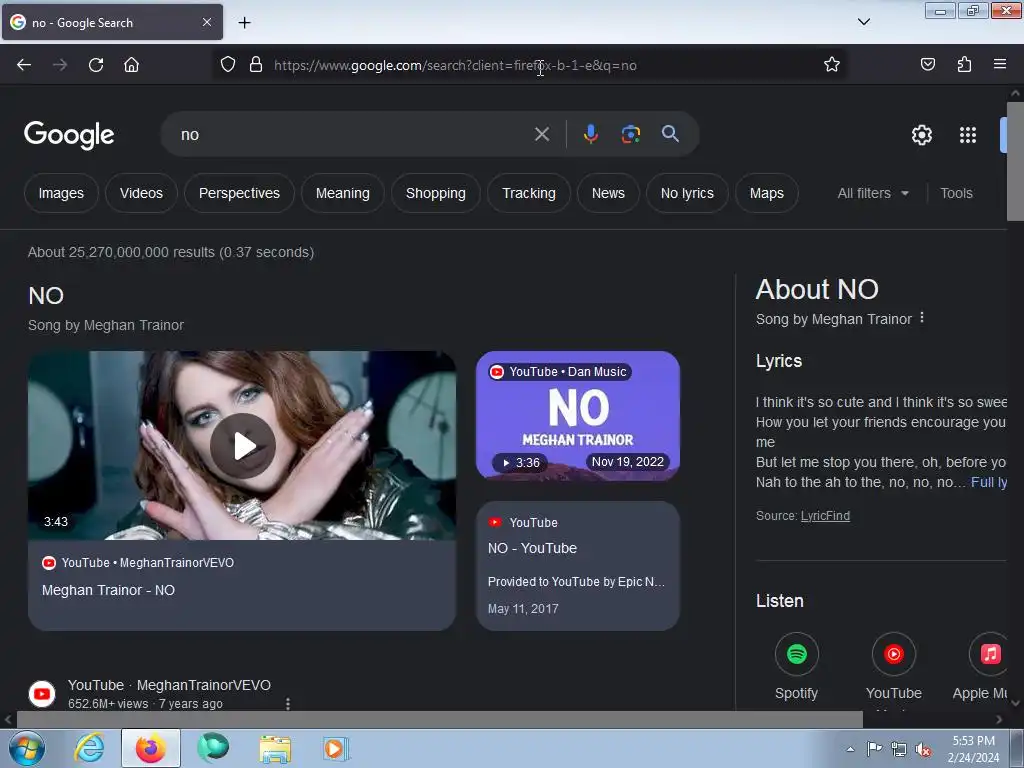This screenshot has width=1024, height=768.
Task: Save the page to Pocket from the toolbar
Action: (927, 64)
